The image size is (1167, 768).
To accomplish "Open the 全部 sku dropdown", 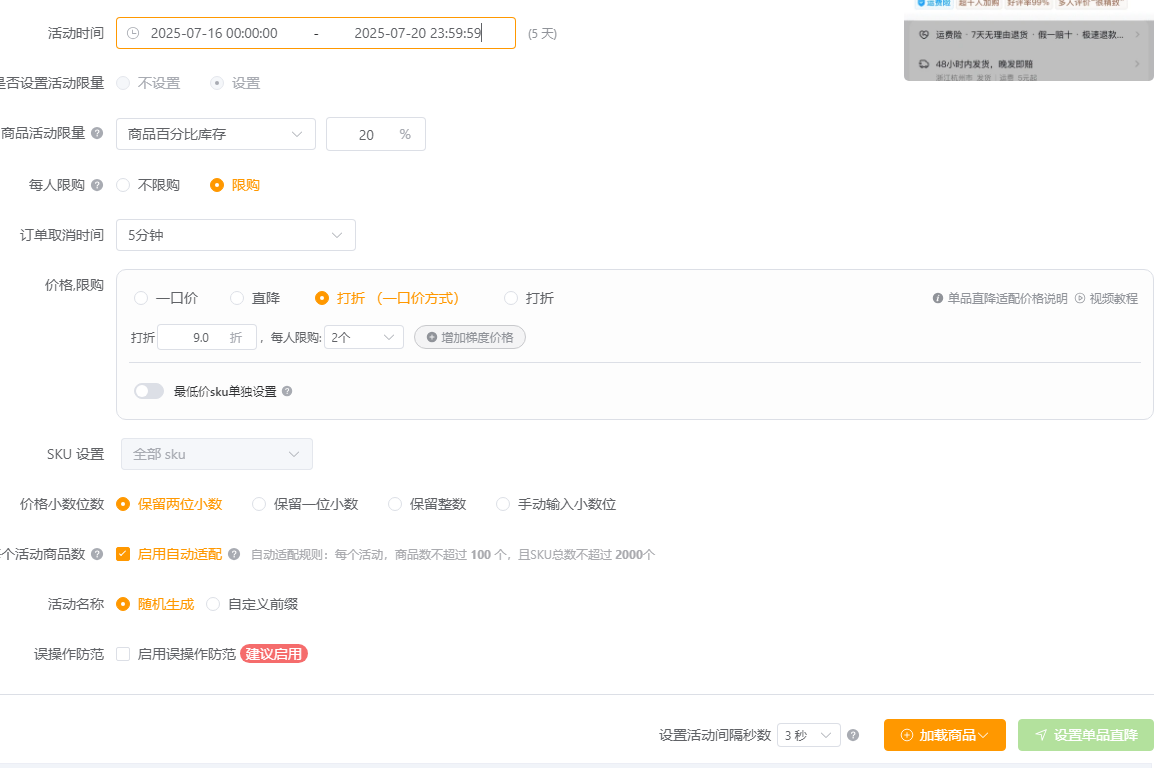I will click(x=216, y=453).
